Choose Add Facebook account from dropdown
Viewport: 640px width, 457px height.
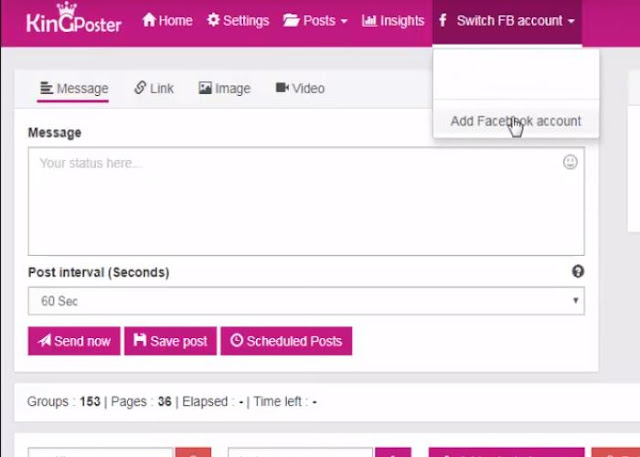(x=516, y=121)
